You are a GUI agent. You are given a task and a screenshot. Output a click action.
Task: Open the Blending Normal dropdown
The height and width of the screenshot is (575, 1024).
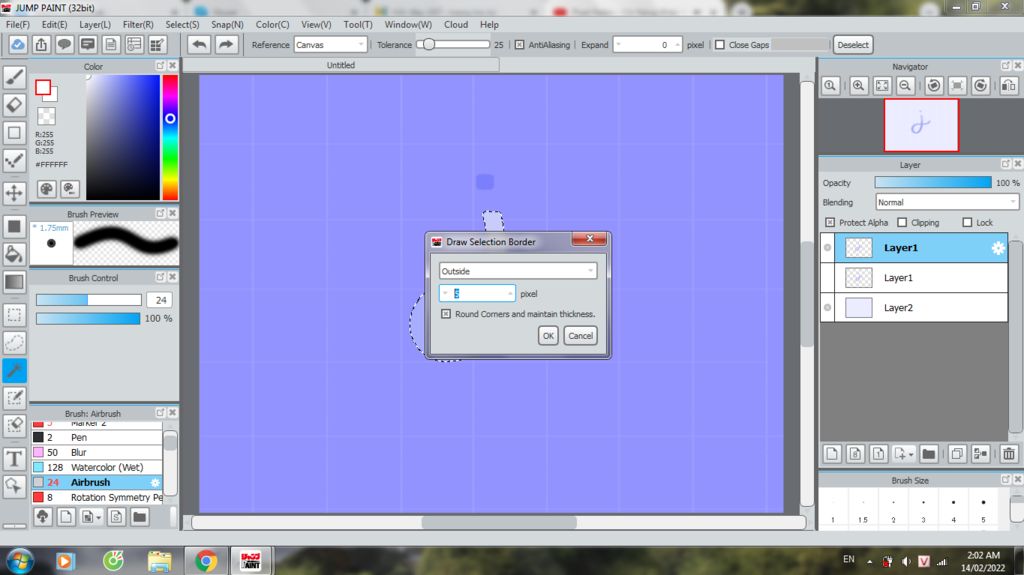947,203
